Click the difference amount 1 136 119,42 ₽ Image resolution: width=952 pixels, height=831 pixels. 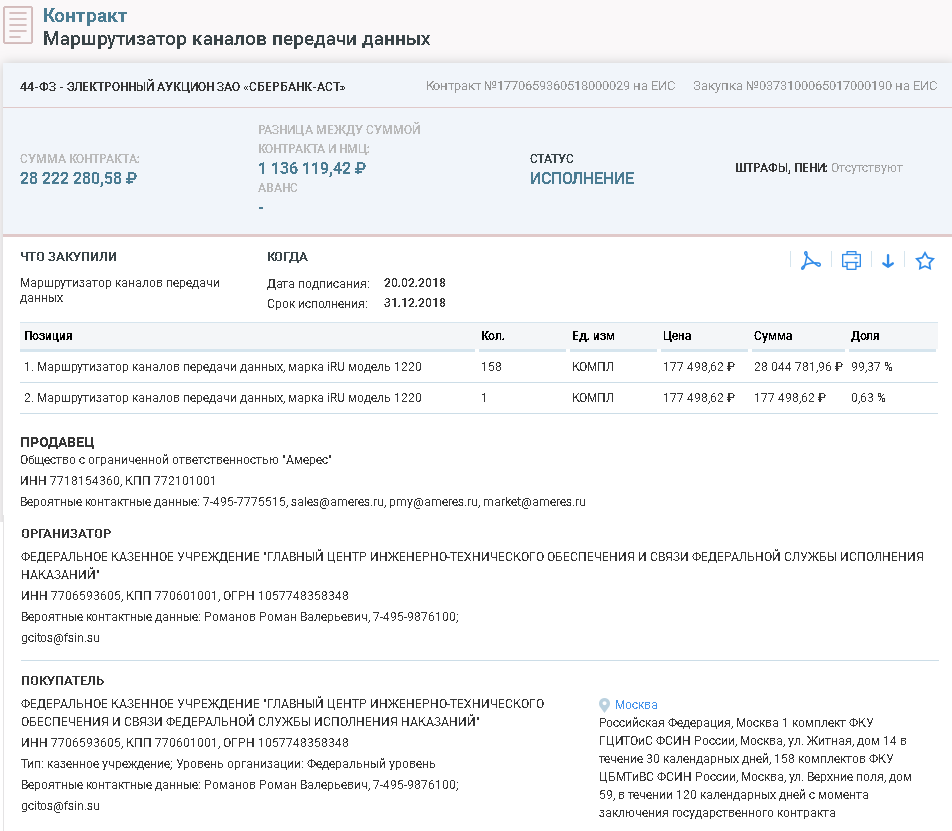[x=312, y=168]
